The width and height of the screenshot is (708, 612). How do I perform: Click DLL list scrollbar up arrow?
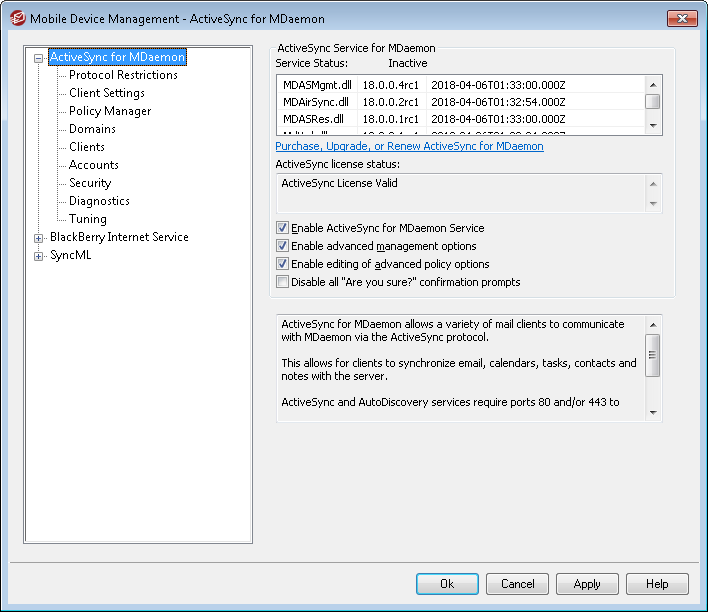653,85
